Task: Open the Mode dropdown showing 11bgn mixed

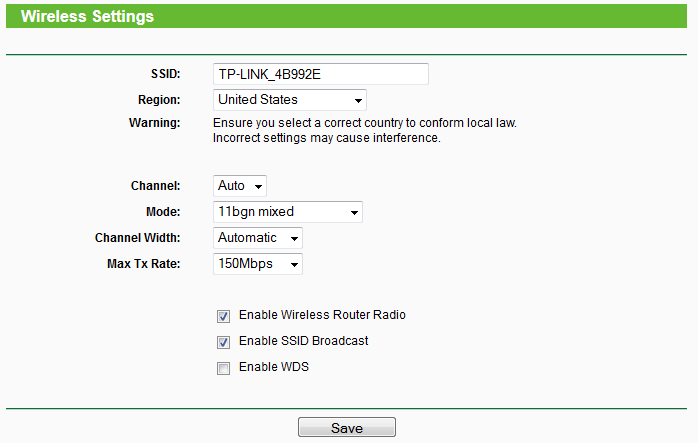Action: click(288, 212)
